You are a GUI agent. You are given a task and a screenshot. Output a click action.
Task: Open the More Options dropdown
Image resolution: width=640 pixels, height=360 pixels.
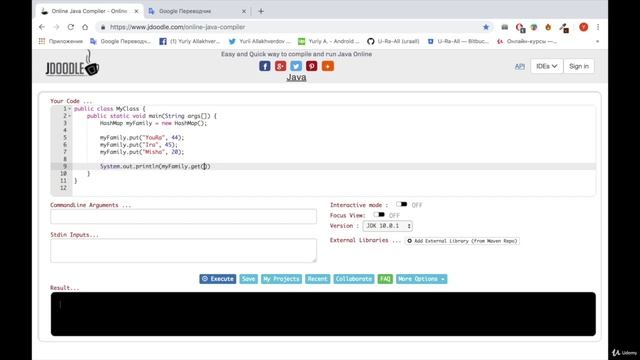421,279
